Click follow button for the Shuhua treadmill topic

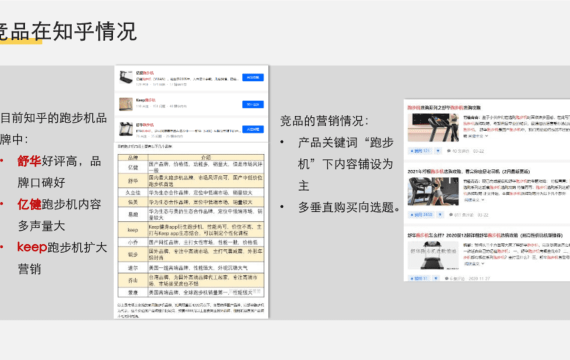[x=253, y=129]
